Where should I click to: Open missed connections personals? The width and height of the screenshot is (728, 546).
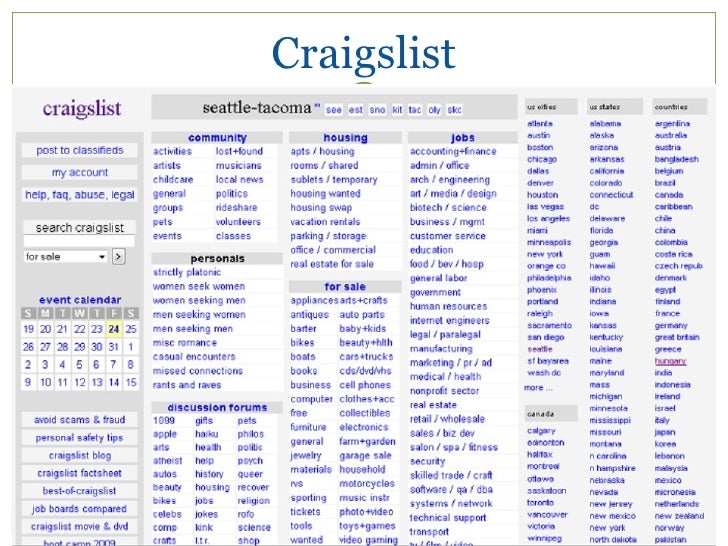point(198,371)
